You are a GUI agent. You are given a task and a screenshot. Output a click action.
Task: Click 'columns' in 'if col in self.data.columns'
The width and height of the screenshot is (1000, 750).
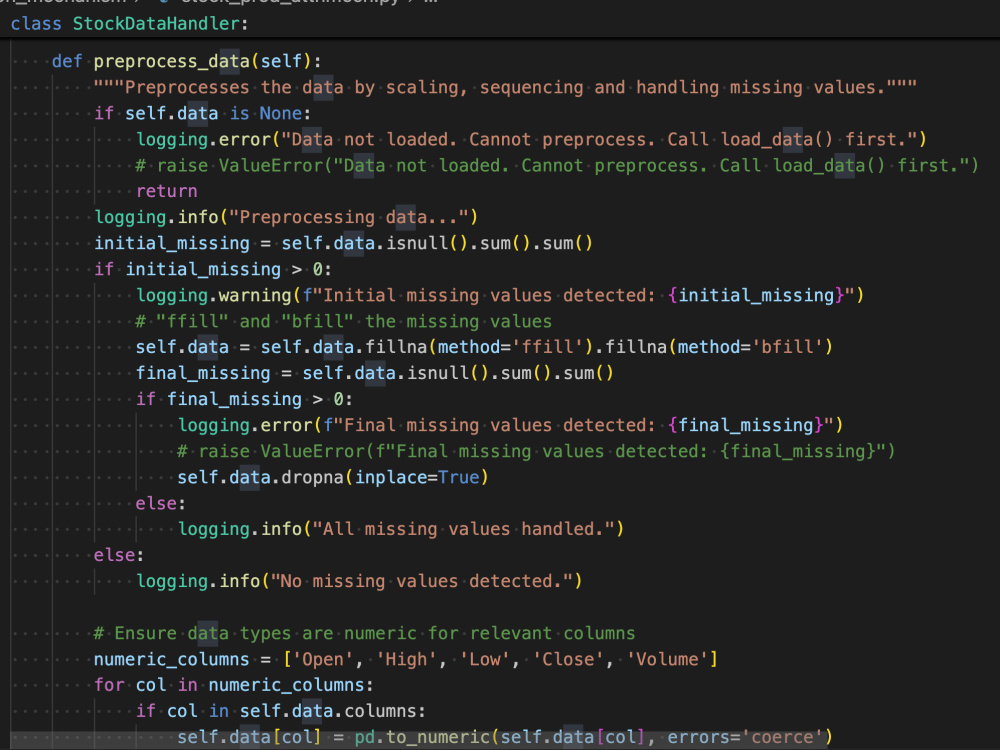click(x=380, y=712)
